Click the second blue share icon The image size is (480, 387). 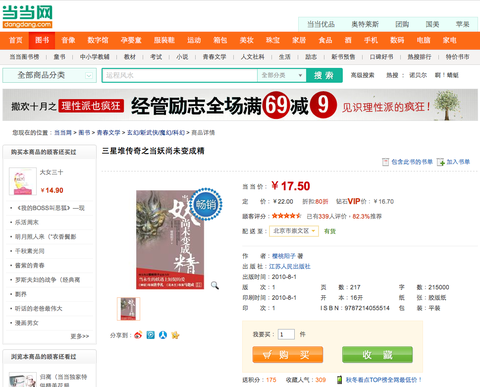tap(151, 335)
